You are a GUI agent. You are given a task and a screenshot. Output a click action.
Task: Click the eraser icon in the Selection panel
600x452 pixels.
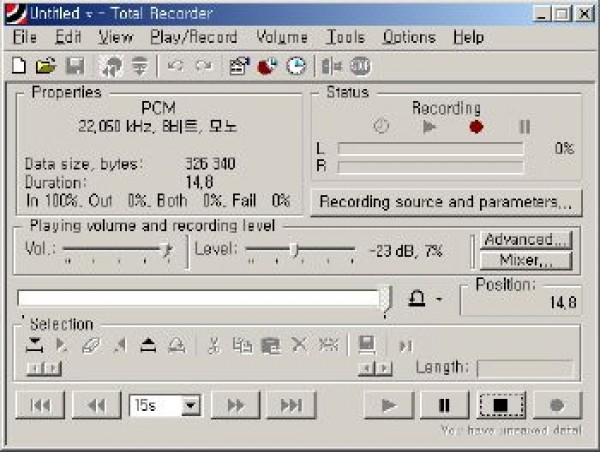point(91,345)
